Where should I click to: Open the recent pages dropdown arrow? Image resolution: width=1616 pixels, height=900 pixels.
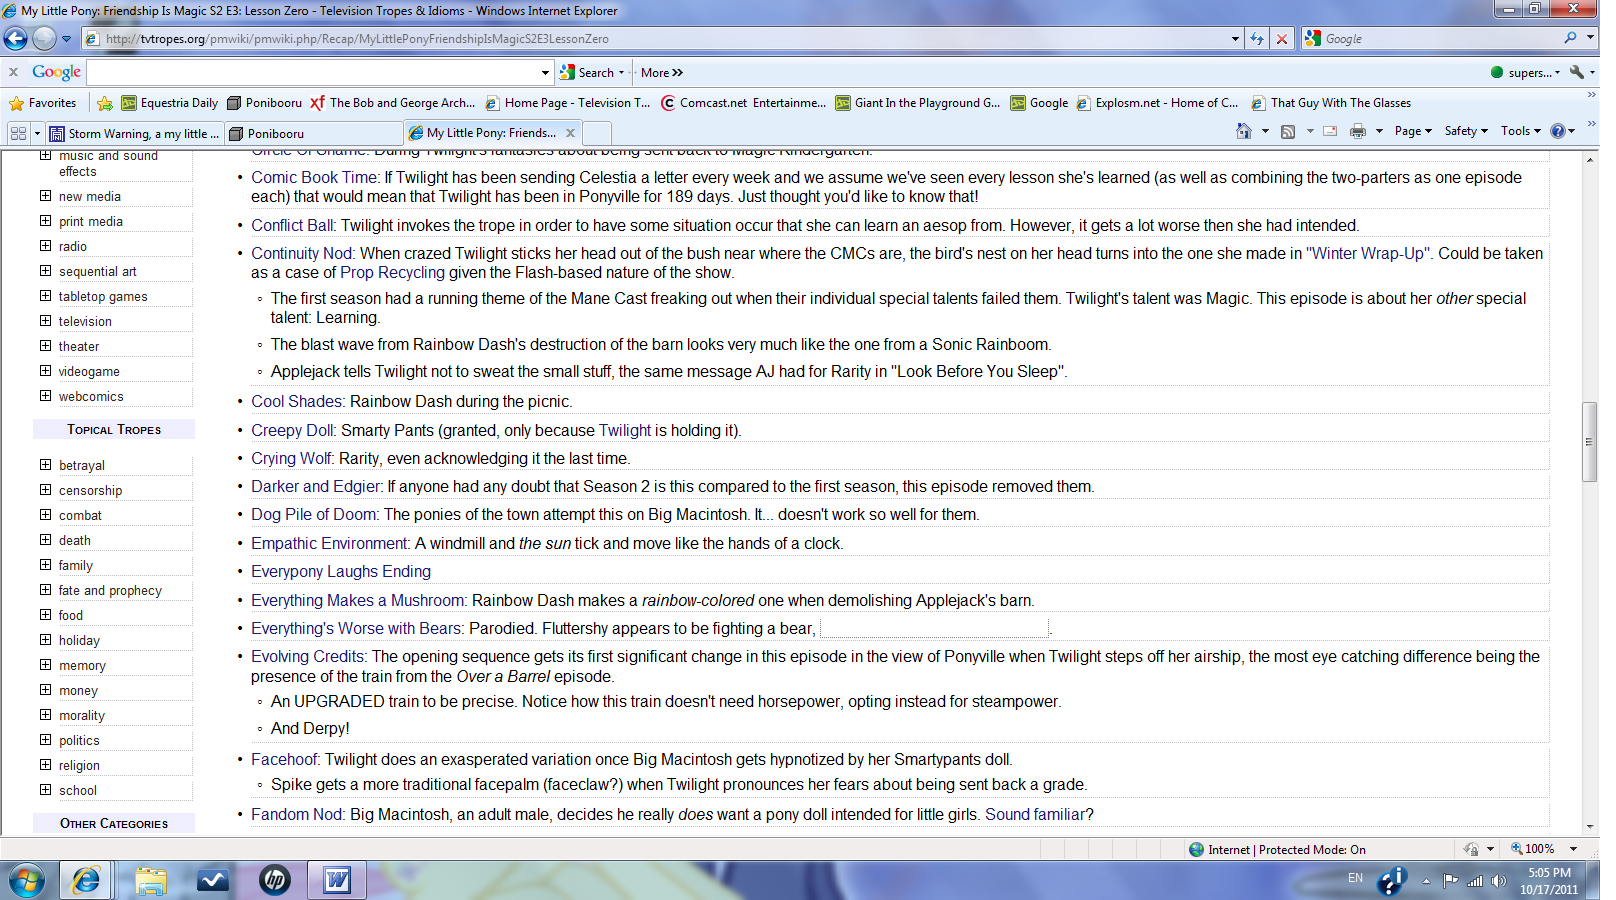click(66, 39)
